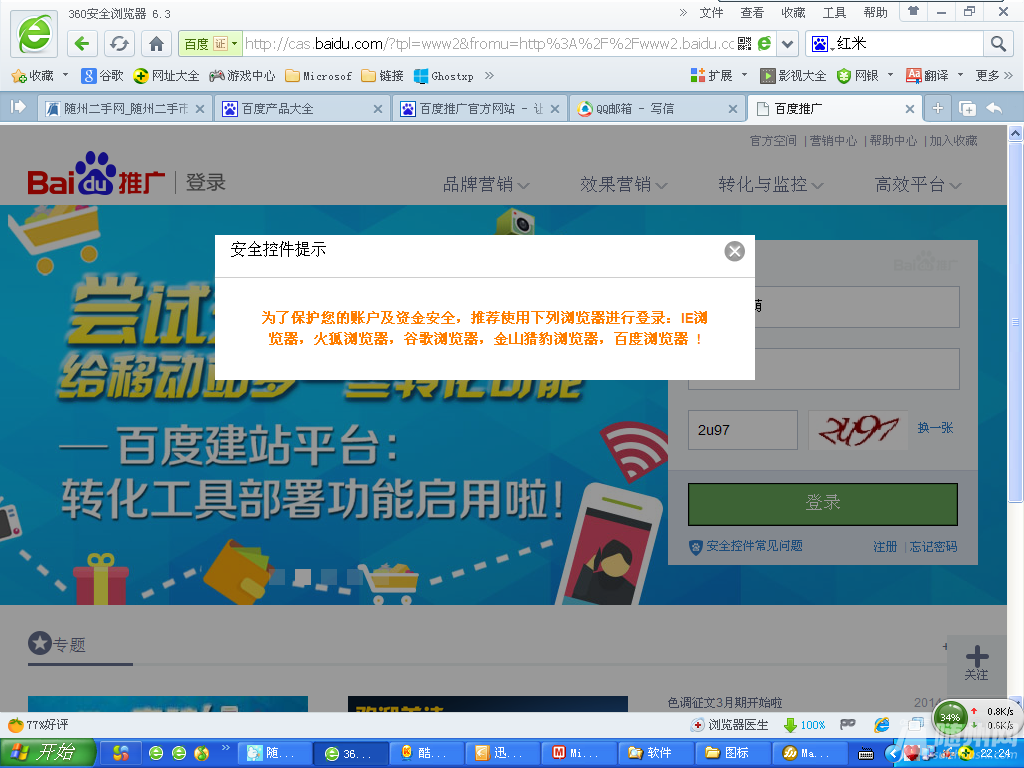The width and height of the screenshot is (1024, 768).
Task: Click the green e compatibility mode icon
Action: click(764, 44)
